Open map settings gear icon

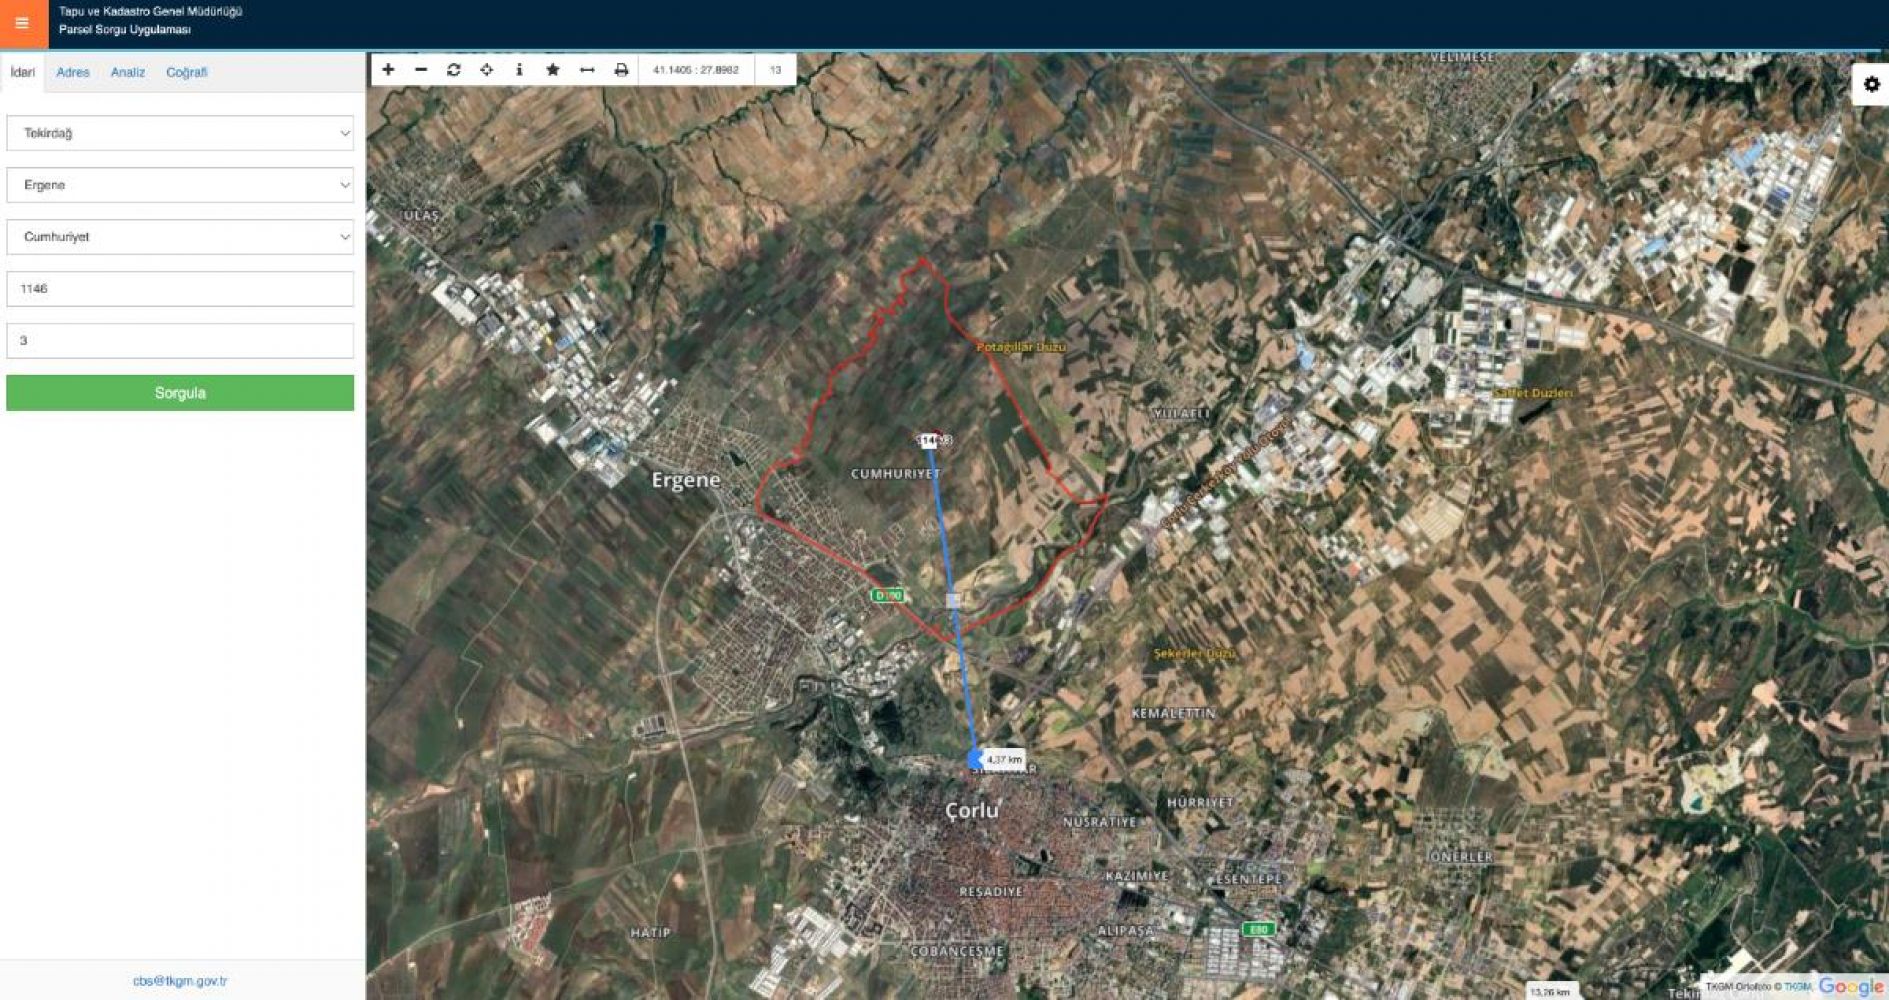1871,85
